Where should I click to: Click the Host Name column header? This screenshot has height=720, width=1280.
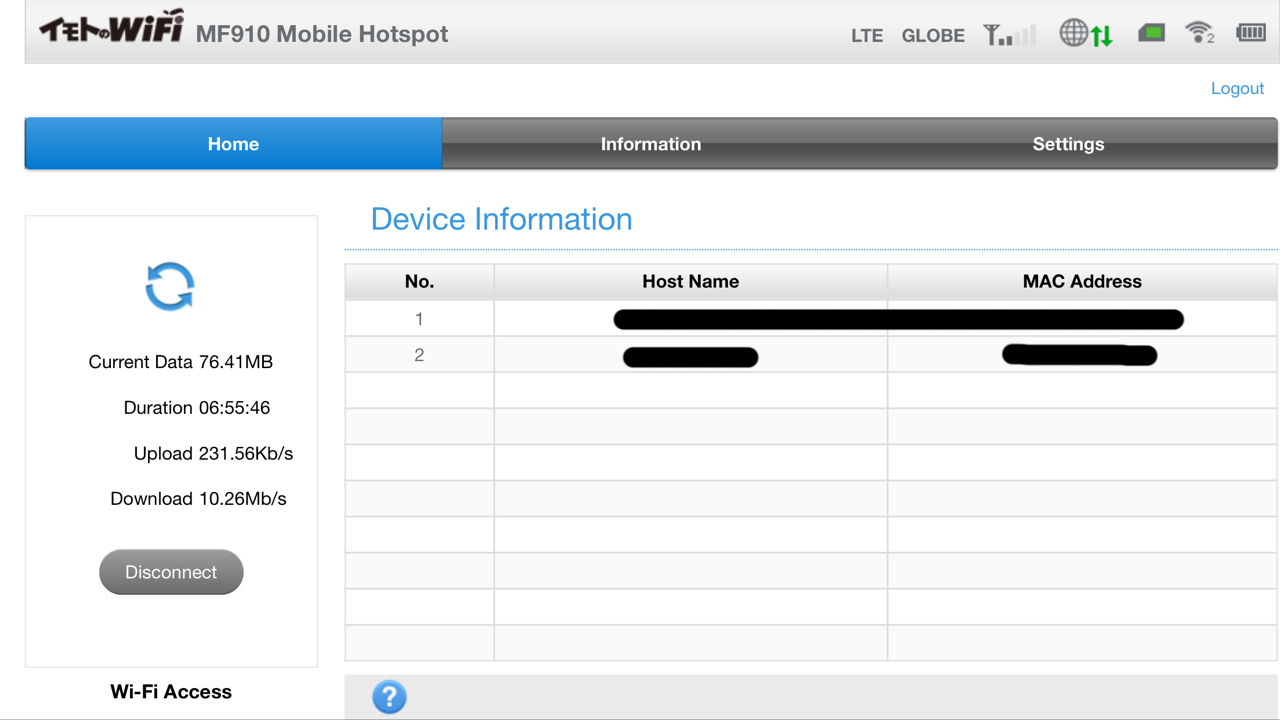point(690,282)
